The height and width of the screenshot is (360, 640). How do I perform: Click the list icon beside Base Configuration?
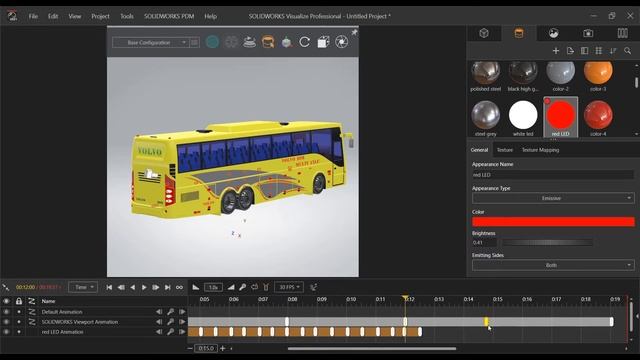[x=195, y=42]
